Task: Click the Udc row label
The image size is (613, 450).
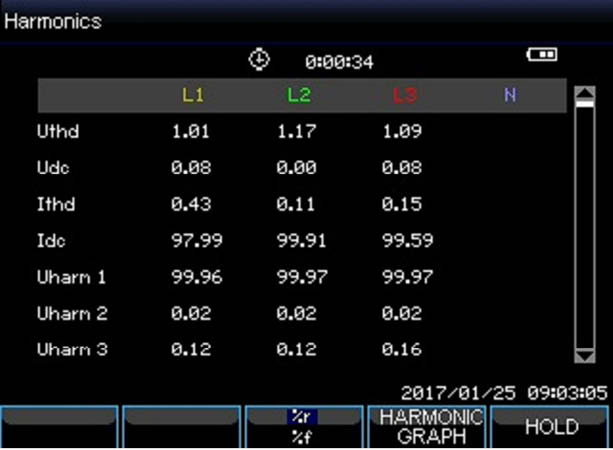Action: click(54, 168)
